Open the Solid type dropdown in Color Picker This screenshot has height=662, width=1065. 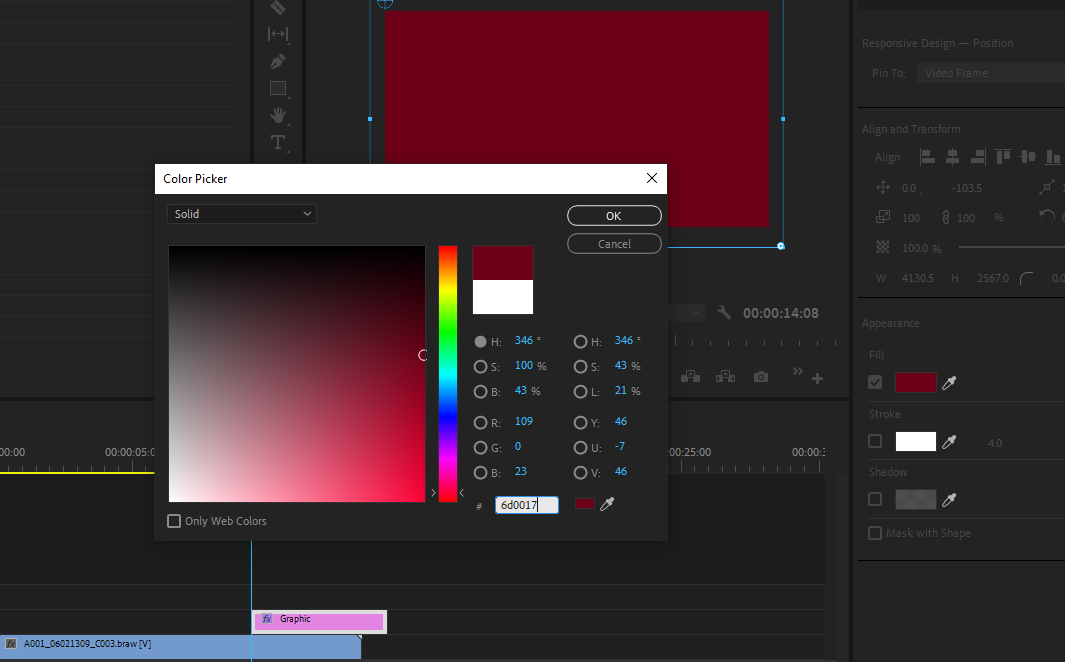[241, 214]
